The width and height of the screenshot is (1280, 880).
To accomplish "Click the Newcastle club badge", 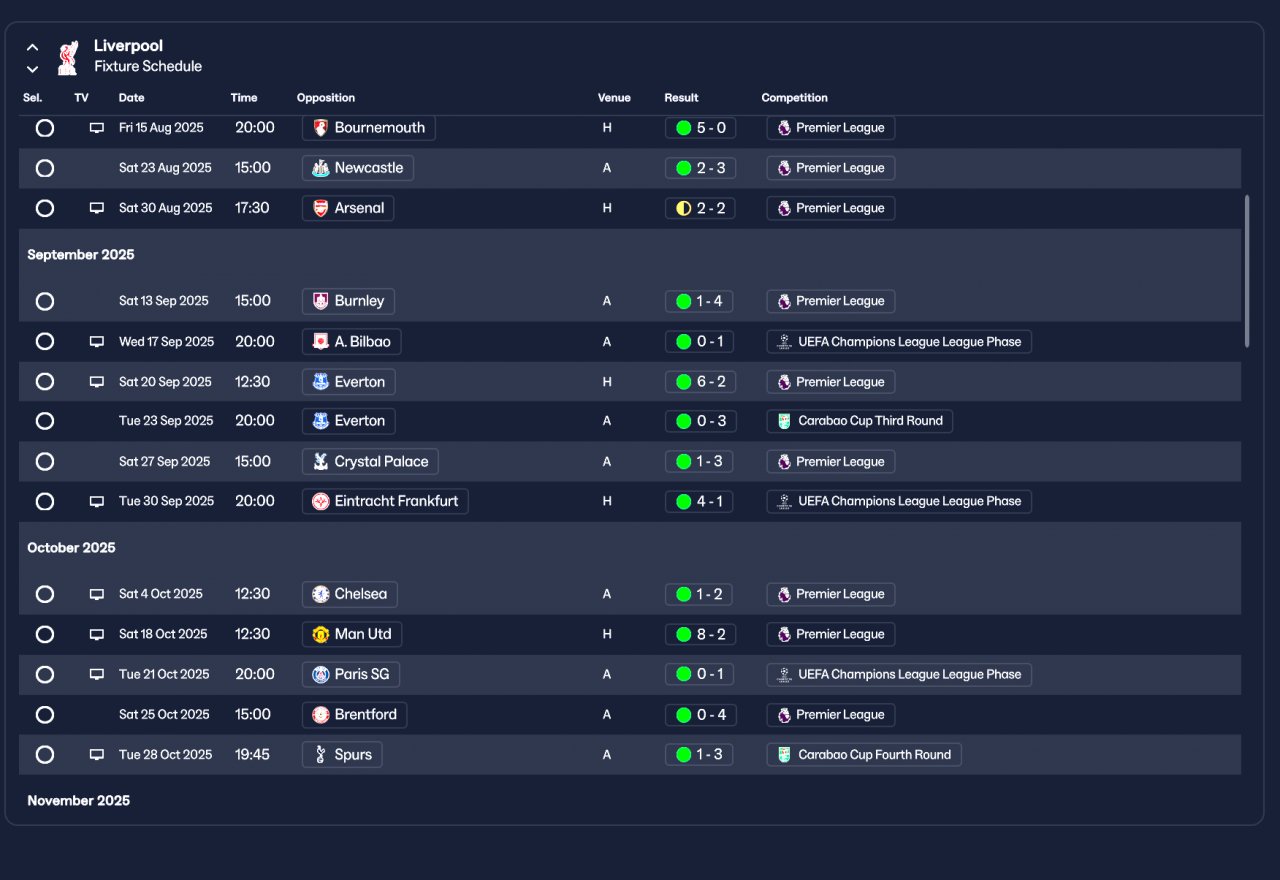I will pos(321,168).
